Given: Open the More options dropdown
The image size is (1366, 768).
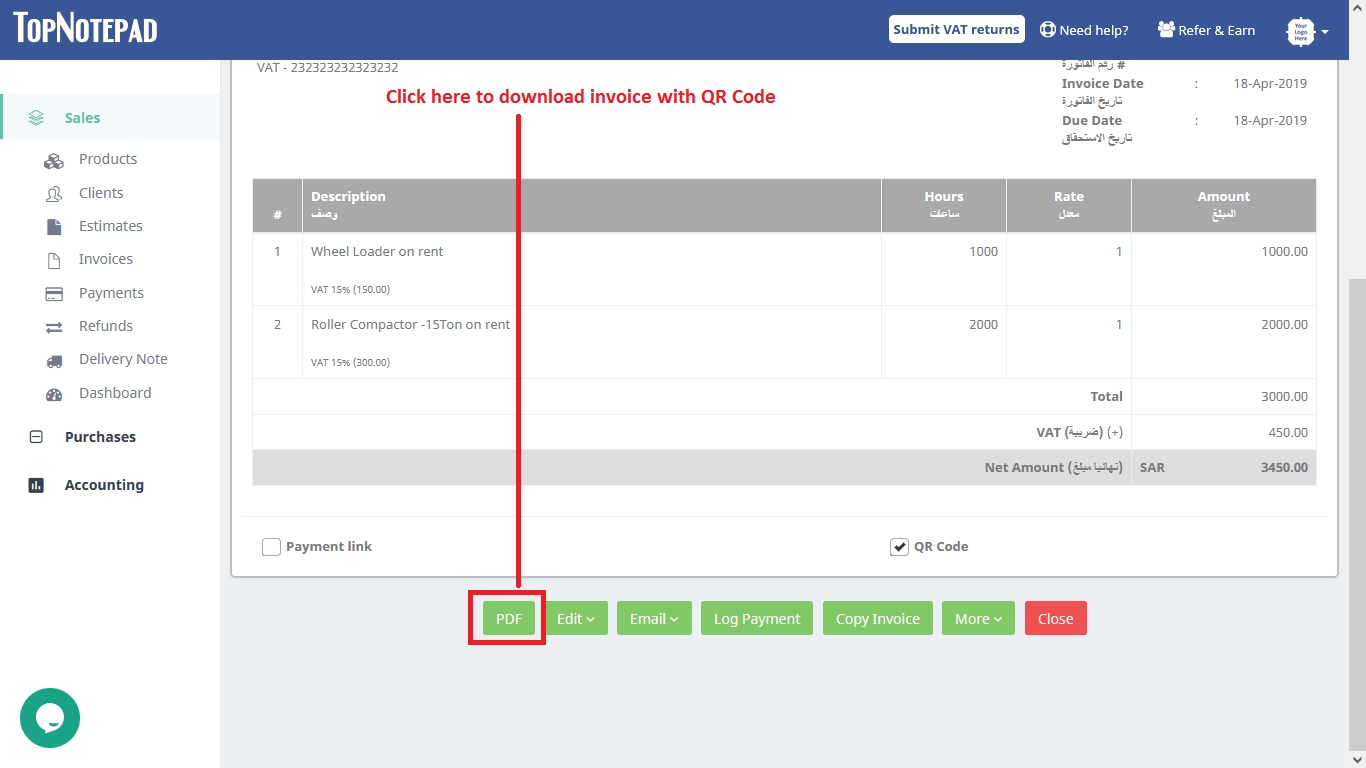Looking at the screenshot, I should (x=978, y=618).
